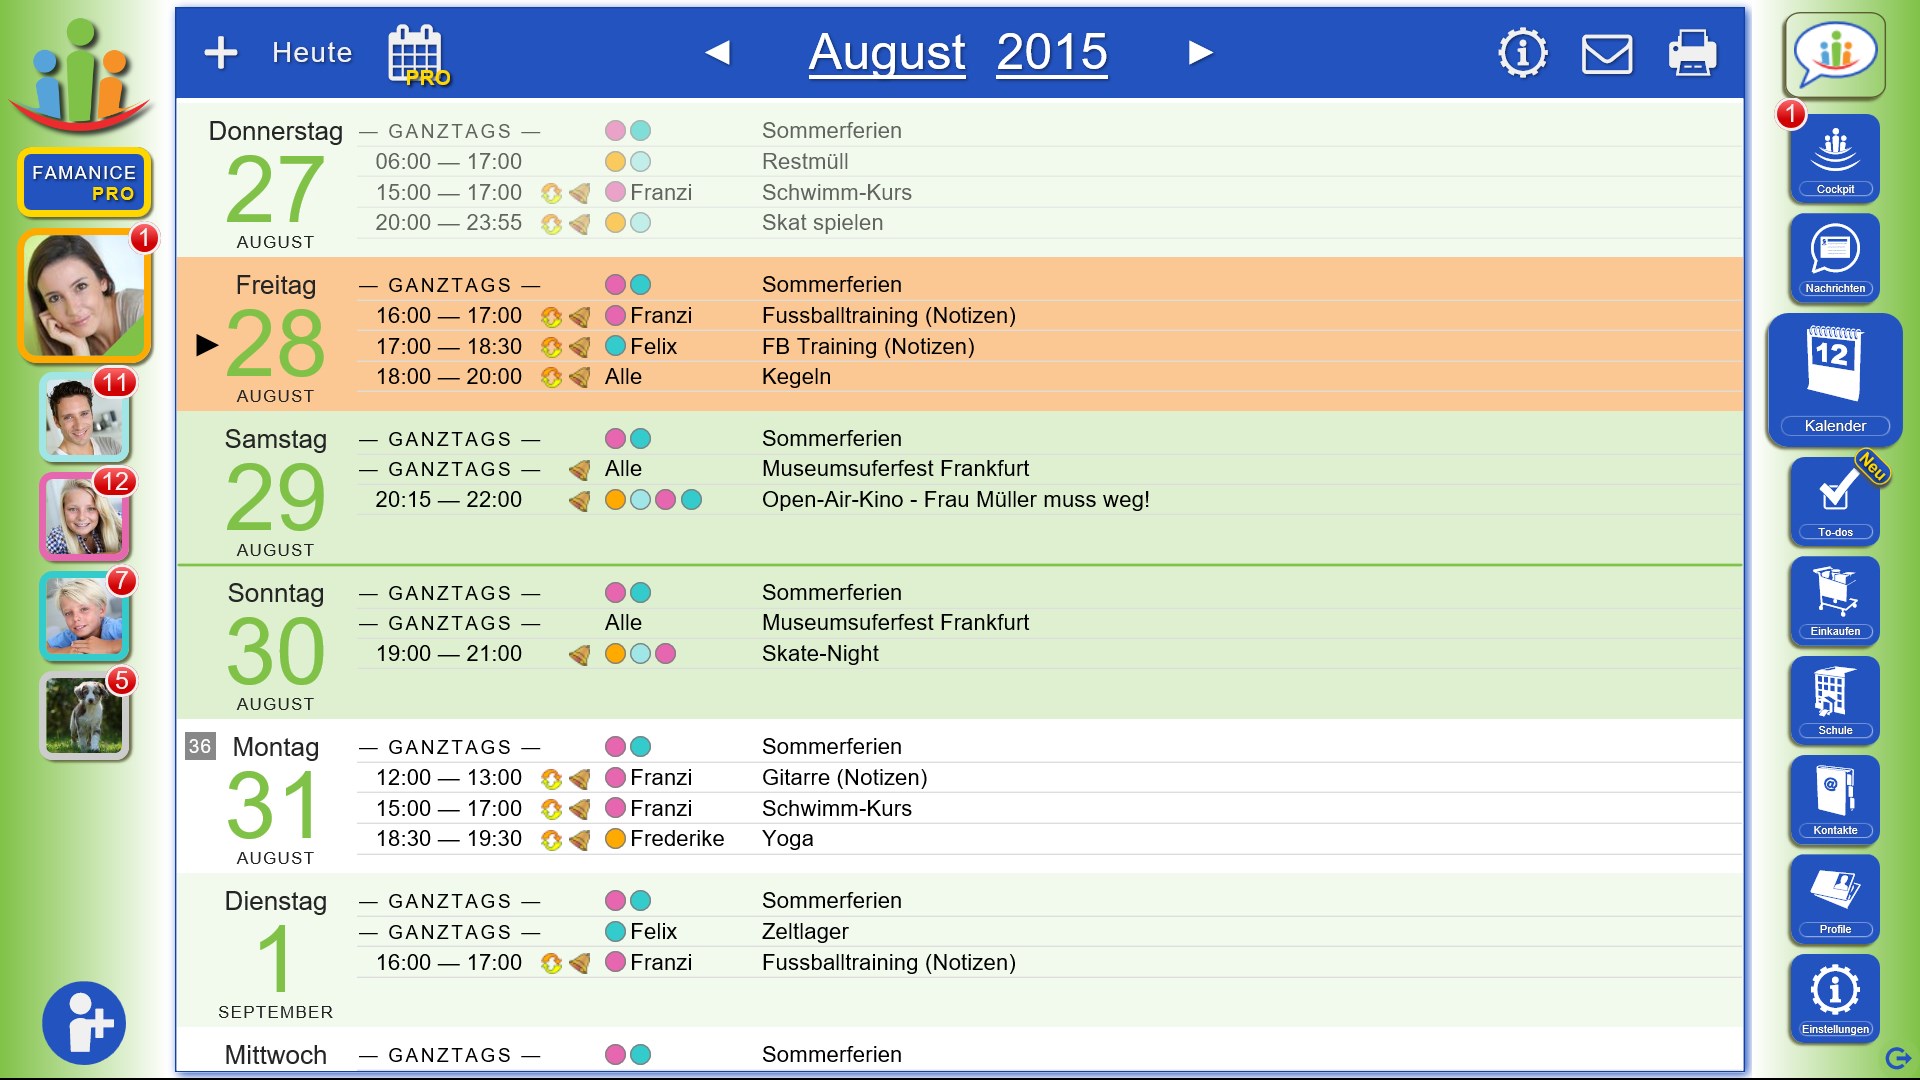The width and height of the screenshot is (1920, 1080).
Task: Open the Kegeln appointment on Freitag
Action: point(796,377)
